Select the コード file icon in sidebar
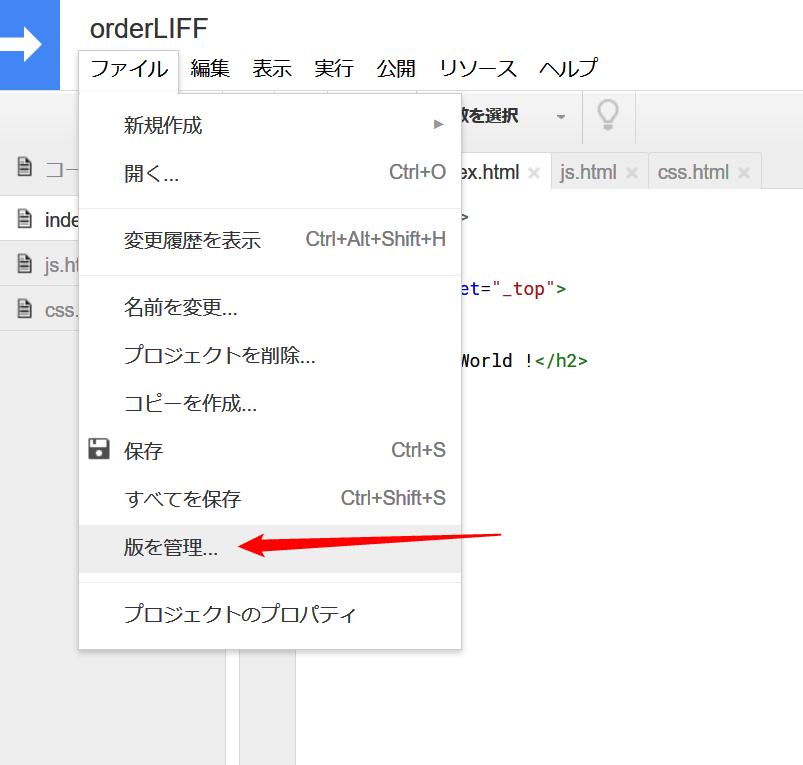The width and height of the screenshot is (803, 765). click(x=24, y=167)
